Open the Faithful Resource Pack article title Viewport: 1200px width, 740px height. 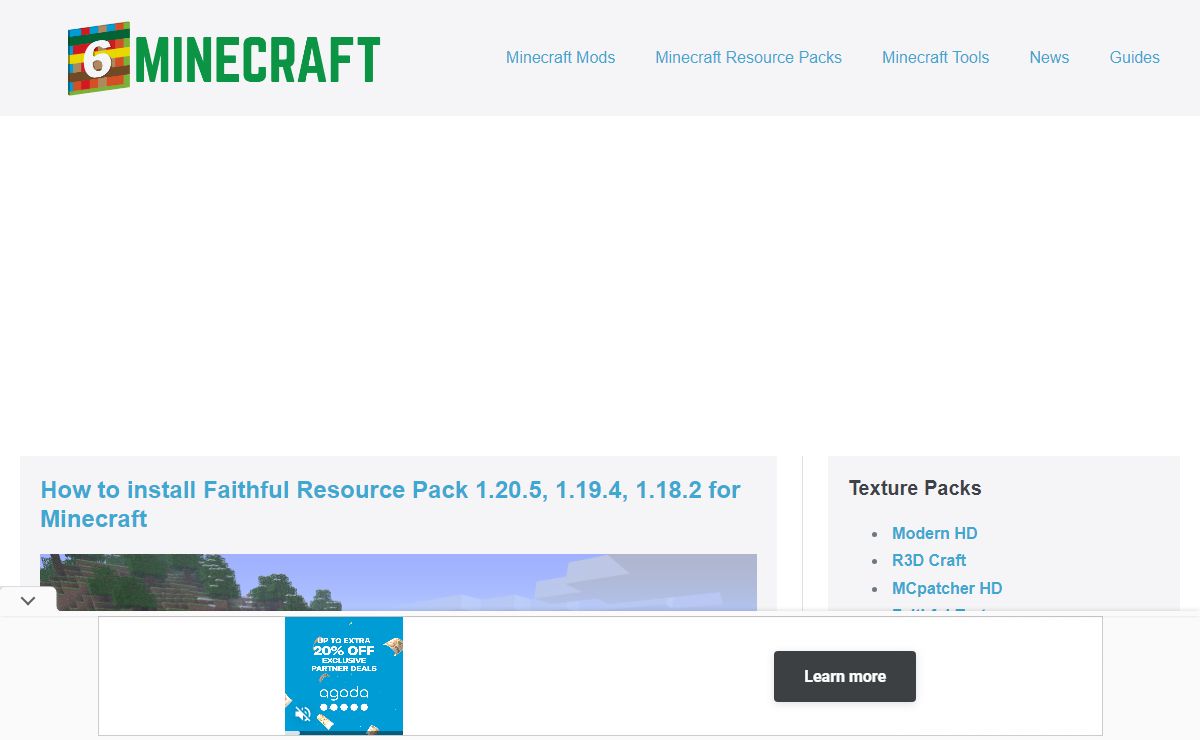pos(390,504)
